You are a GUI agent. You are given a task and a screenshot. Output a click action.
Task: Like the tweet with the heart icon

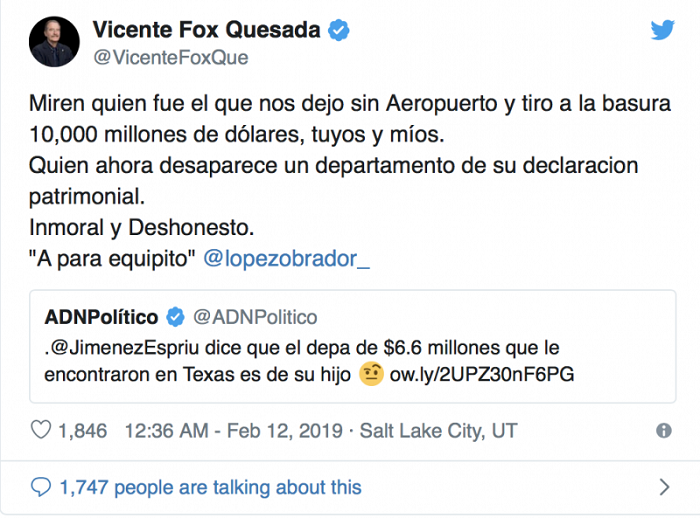41,431
